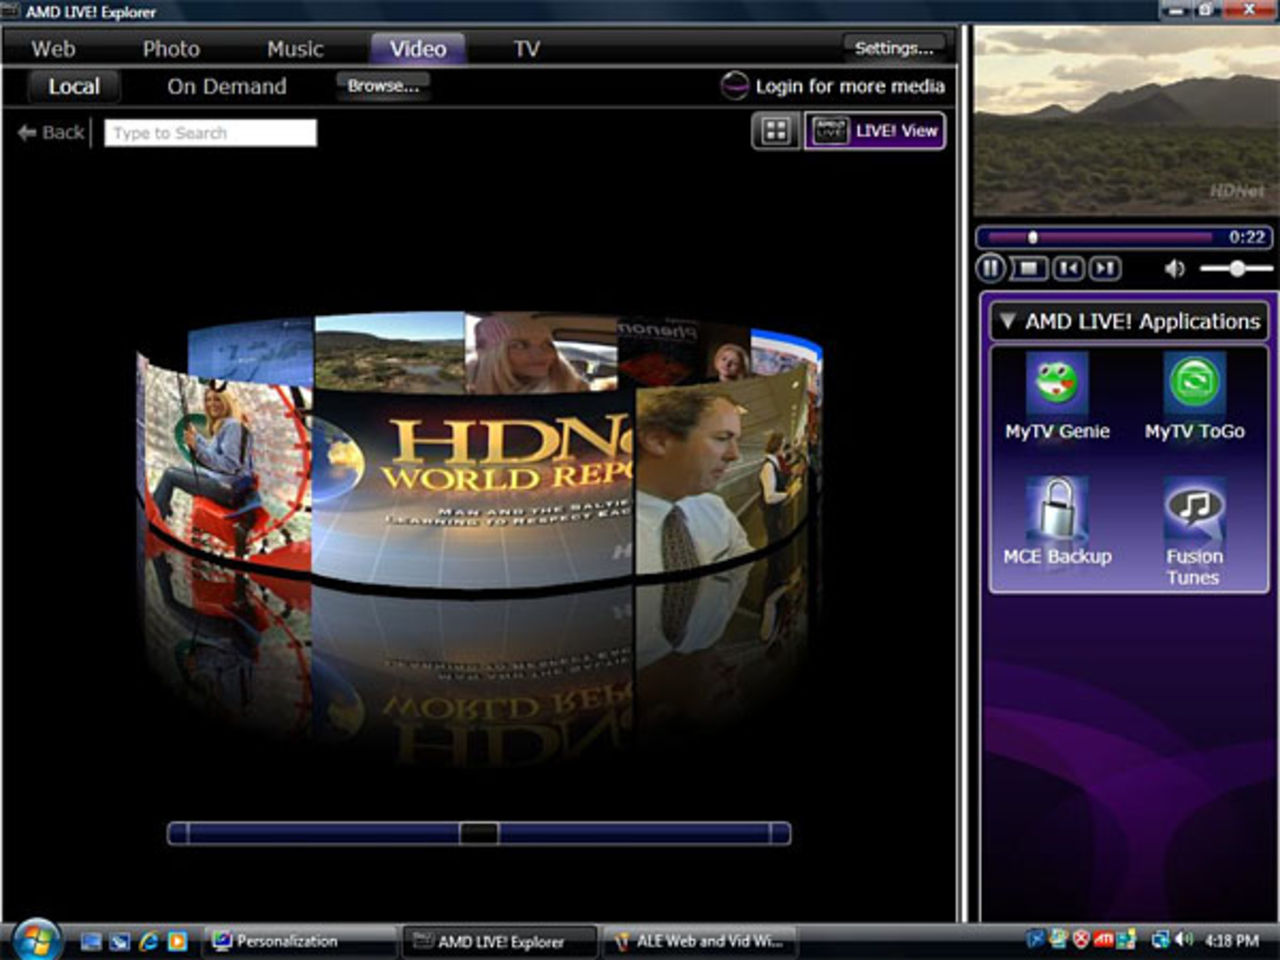Image resolution: width=1280 pixels, height=960 pixels.
Task: Adjust the volume slider
Action: [x=1235, y=269]
